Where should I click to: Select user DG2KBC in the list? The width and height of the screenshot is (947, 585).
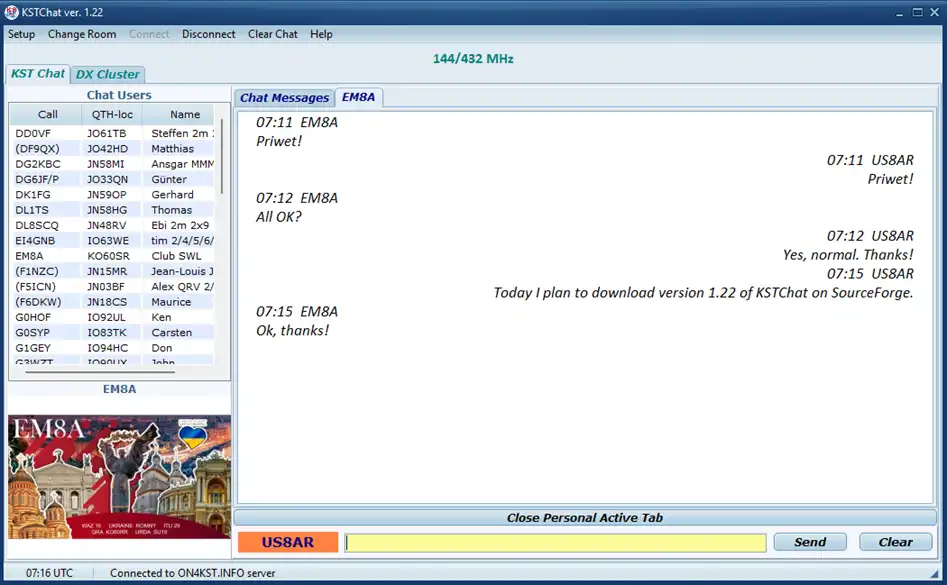point(37,164)
